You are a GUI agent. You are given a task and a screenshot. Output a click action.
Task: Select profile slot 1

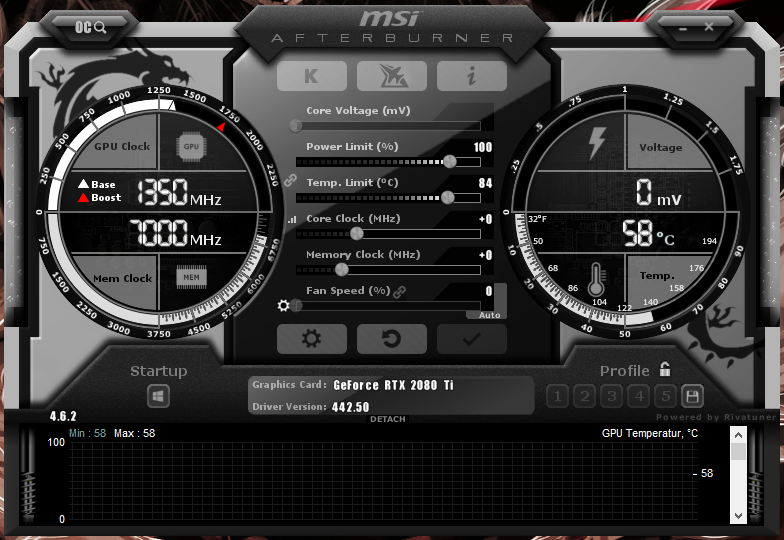pos(558,397)
